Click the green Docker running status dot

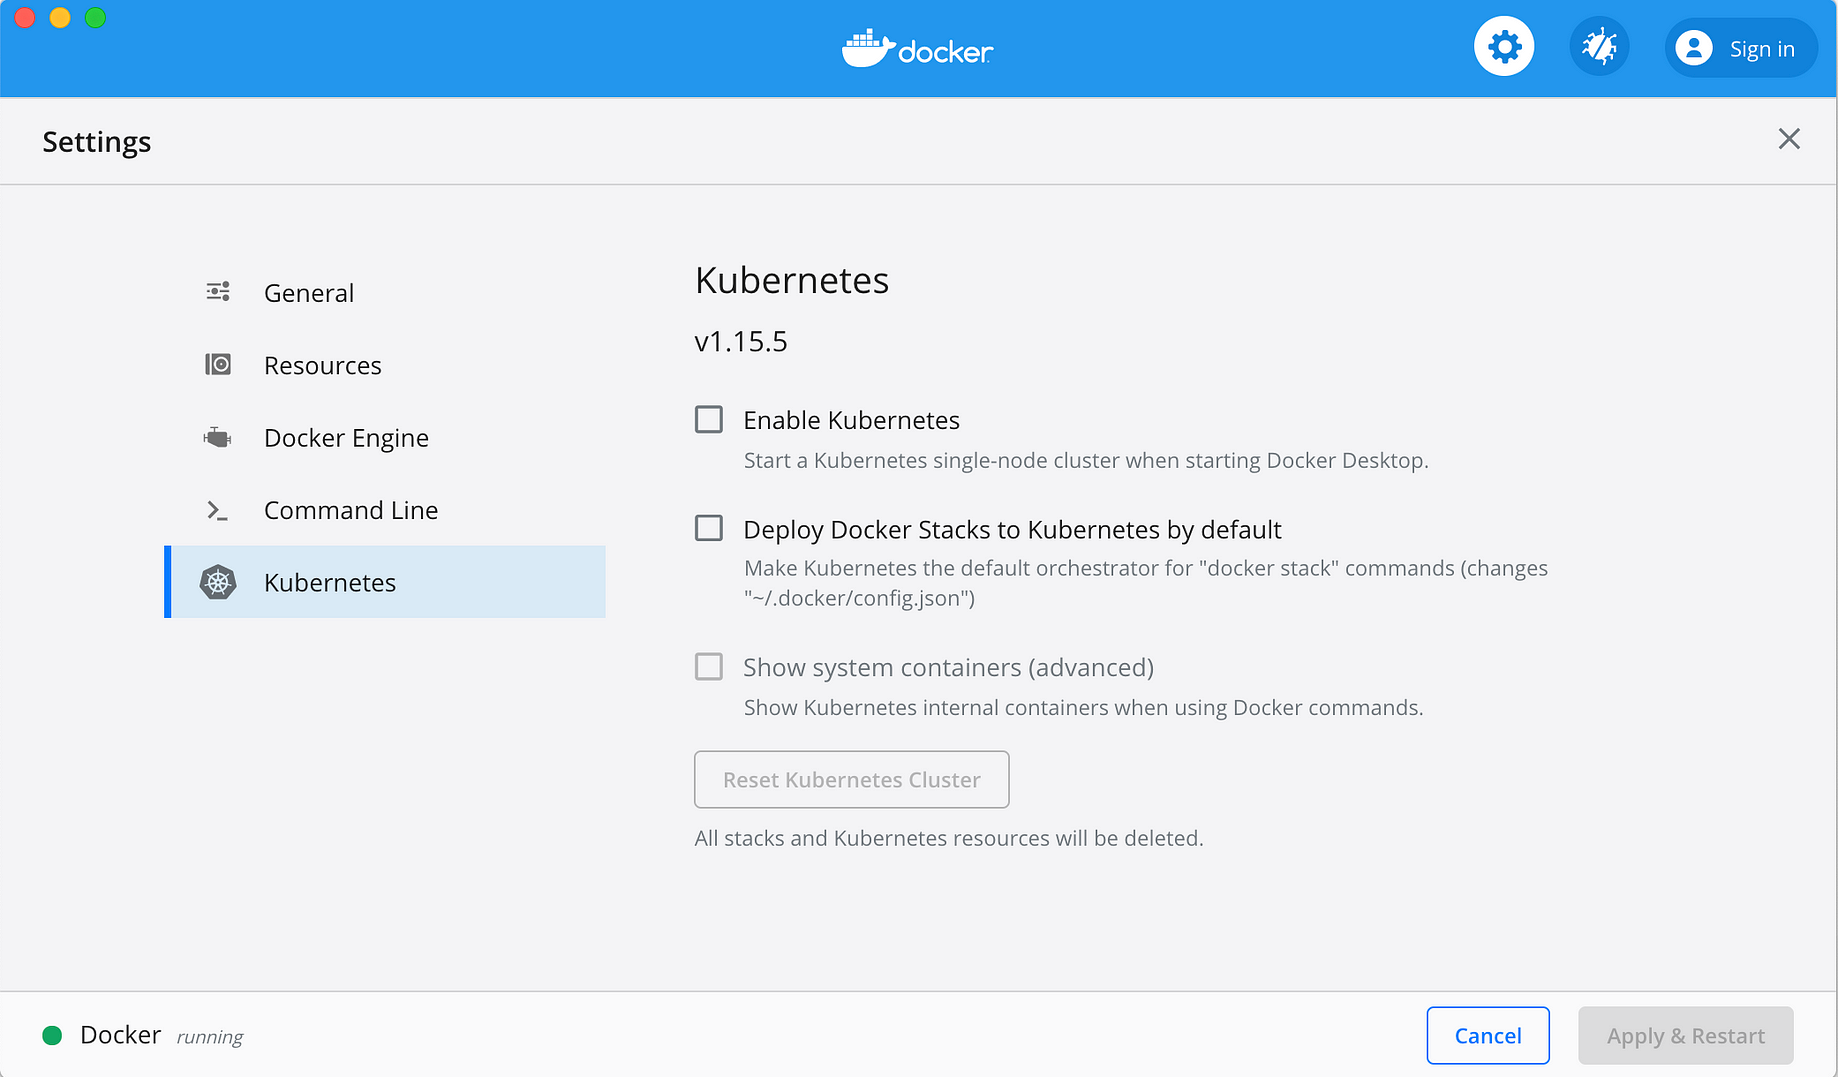pyautogui.click(x=52, y=1035)
